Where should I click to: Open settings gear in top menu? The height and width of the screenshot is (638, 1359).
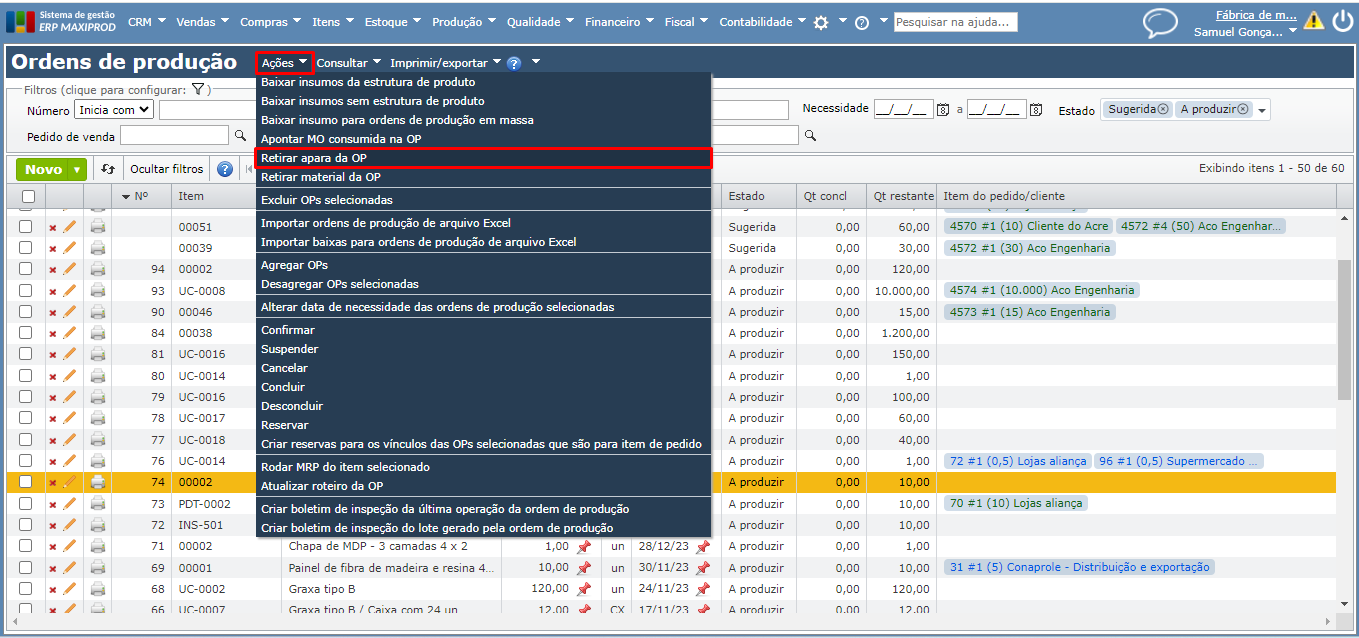[x=821, y=22]
